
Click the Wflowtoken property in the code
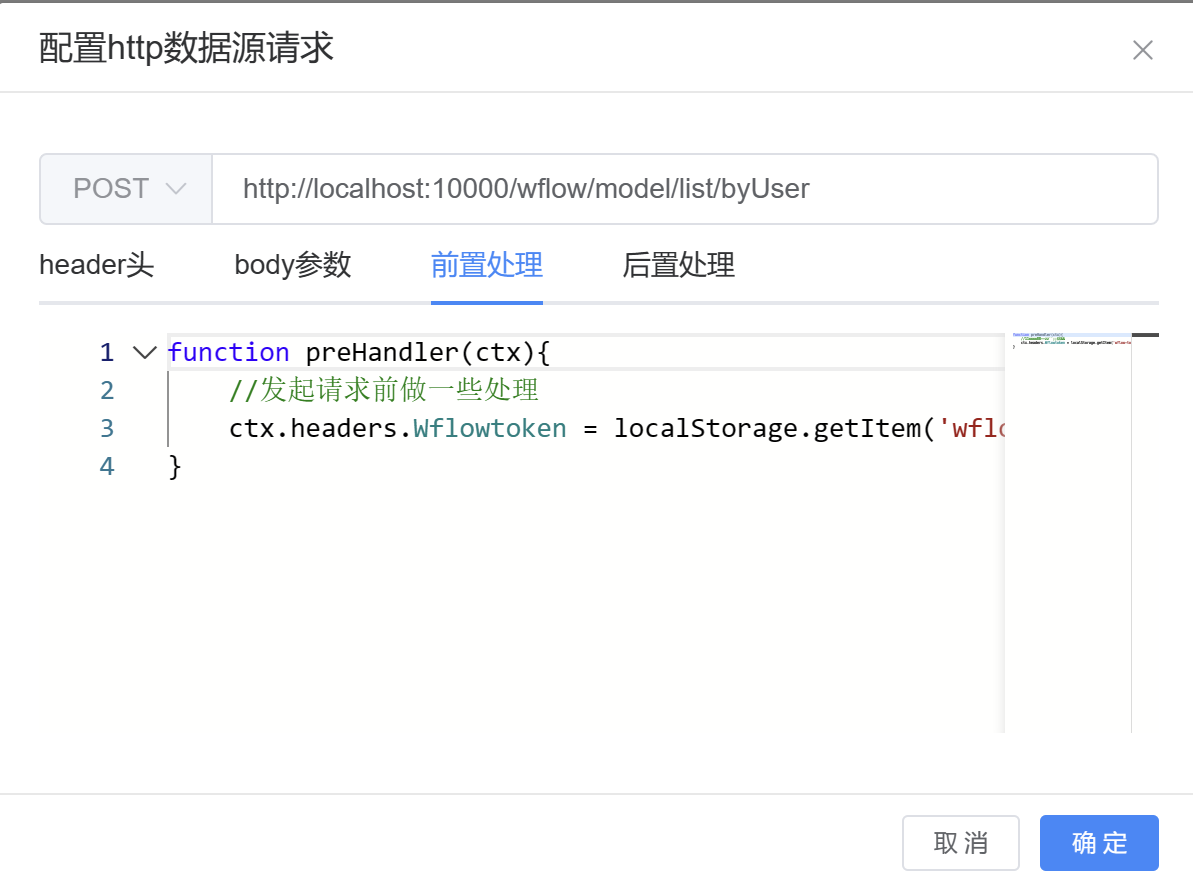(x=490, y=428)
